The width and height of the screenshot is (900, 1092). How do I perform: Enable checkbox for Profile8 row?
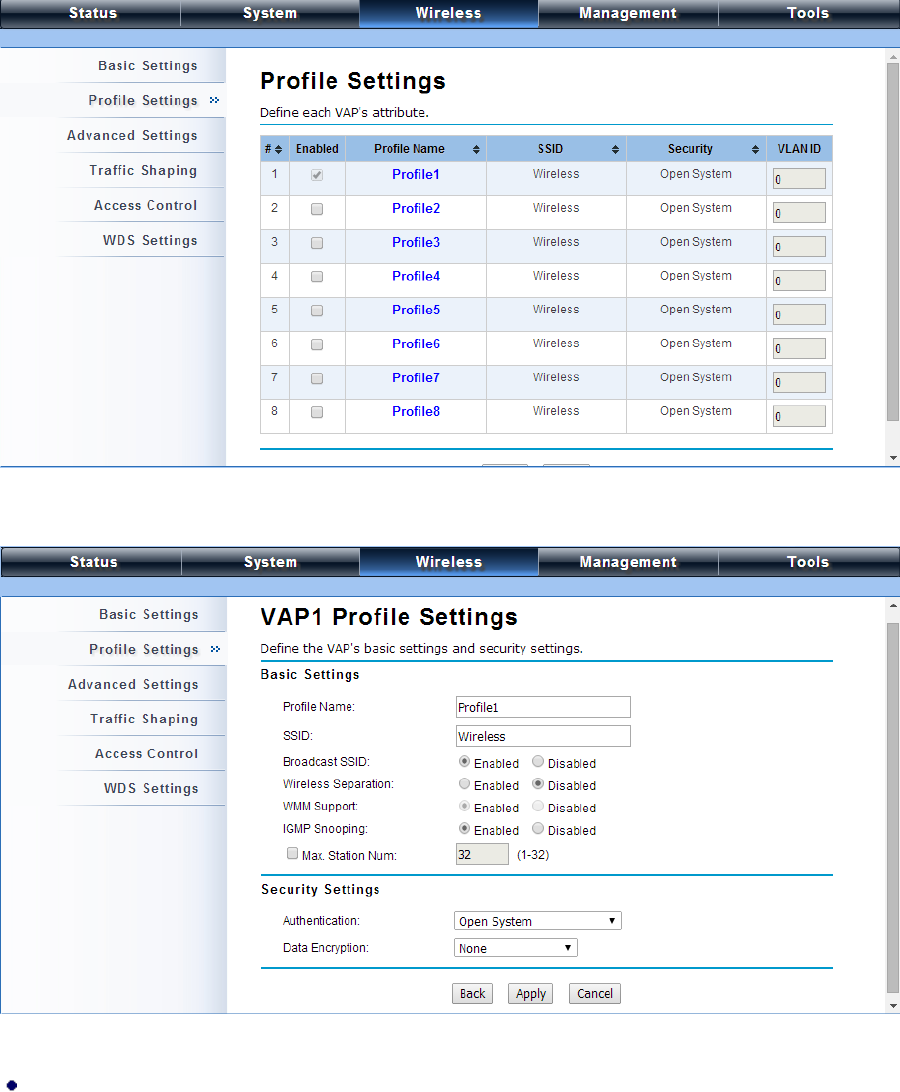pyautogui.click(x=317, y=412)
